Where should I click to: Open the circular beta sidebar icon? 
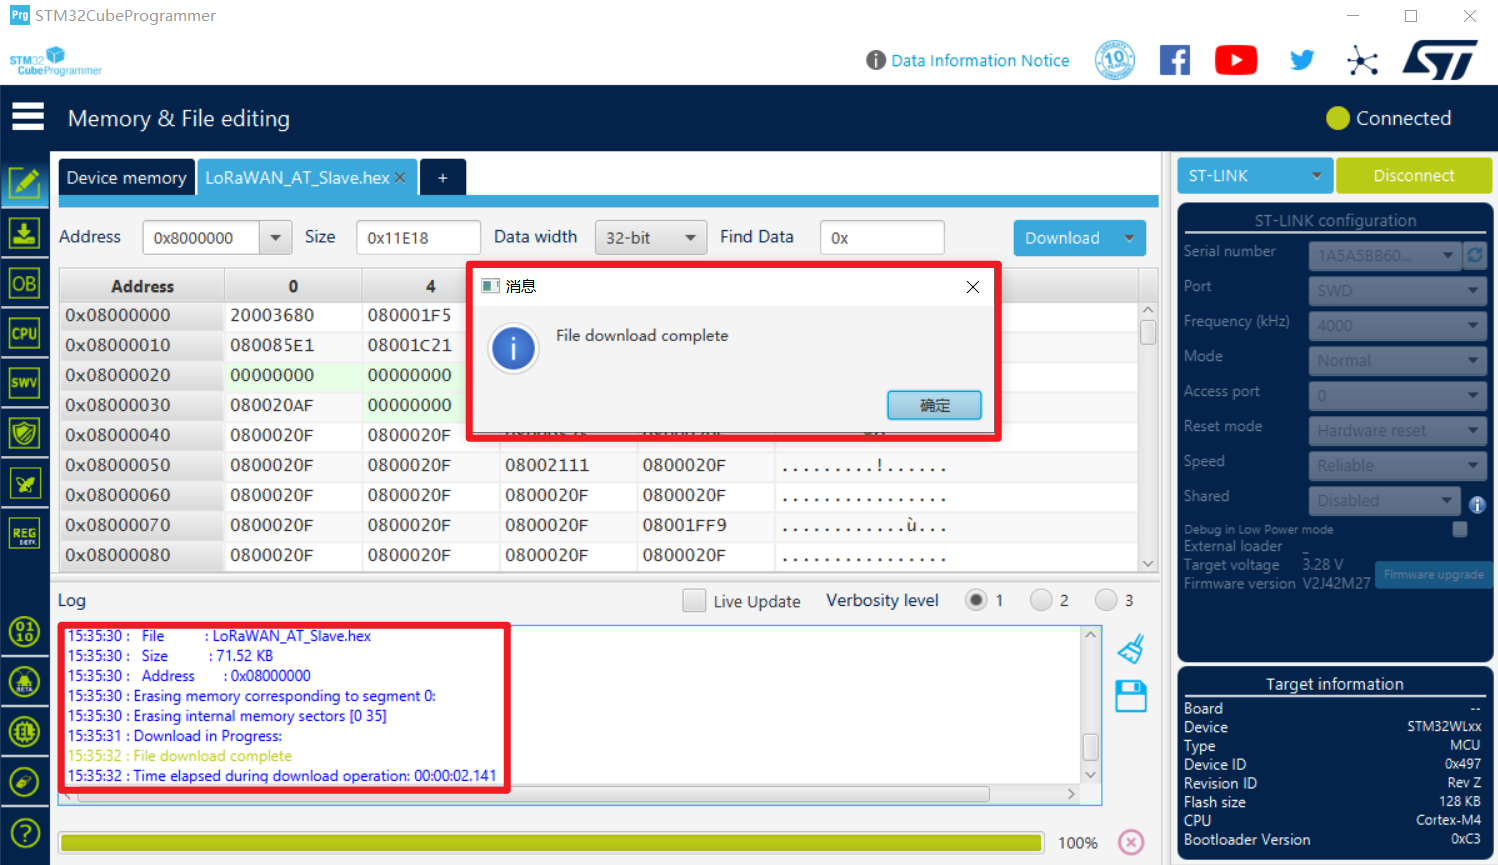pyautogui.click(x=24, y=682)
